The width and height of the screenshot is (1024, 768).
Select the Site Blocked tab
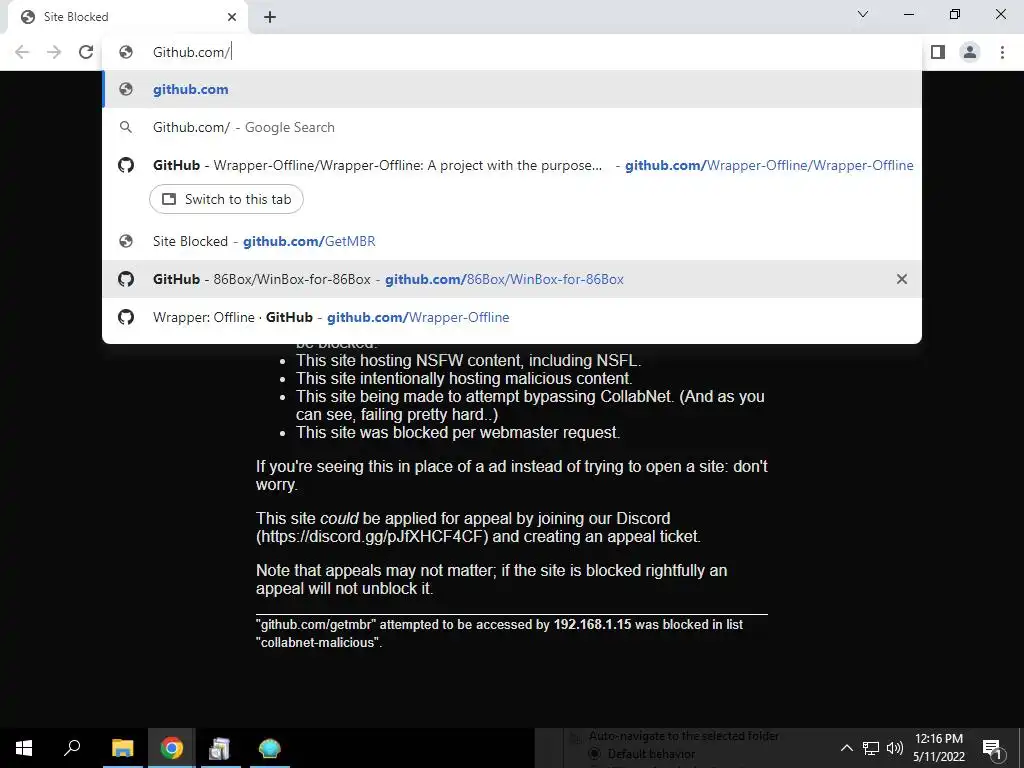[127, 17]
